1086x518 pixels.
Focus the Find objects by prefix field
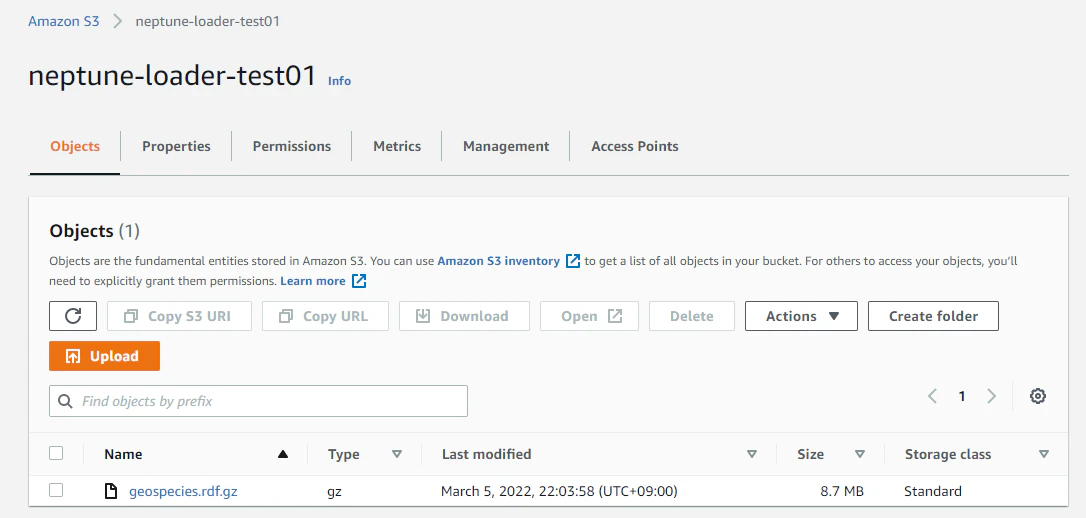click(x=258, y=401)
